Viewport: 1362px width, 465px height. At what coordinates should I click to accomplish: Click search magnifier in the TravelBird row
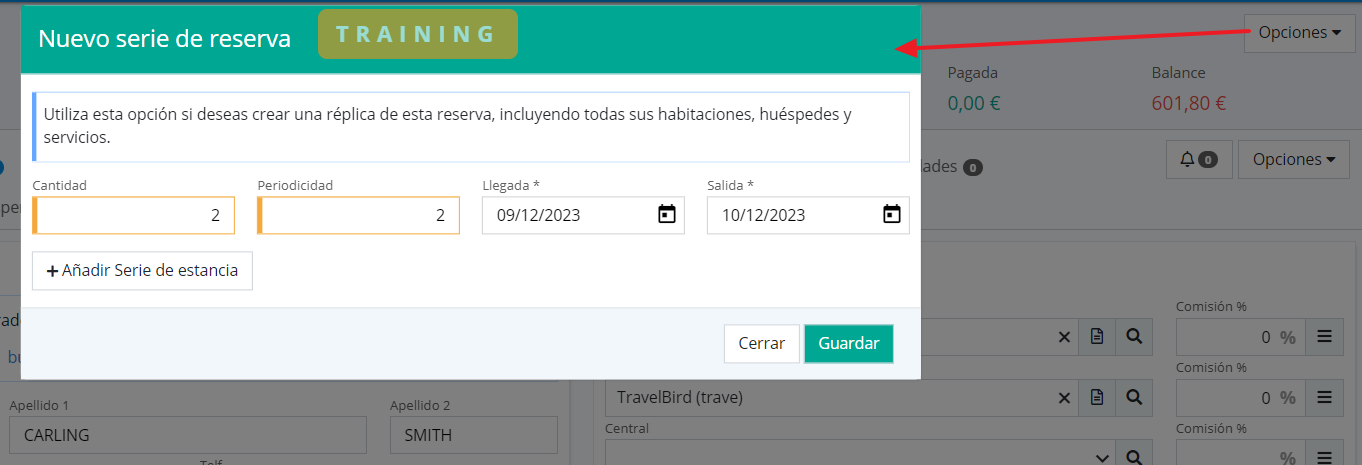coord(1134,398)
